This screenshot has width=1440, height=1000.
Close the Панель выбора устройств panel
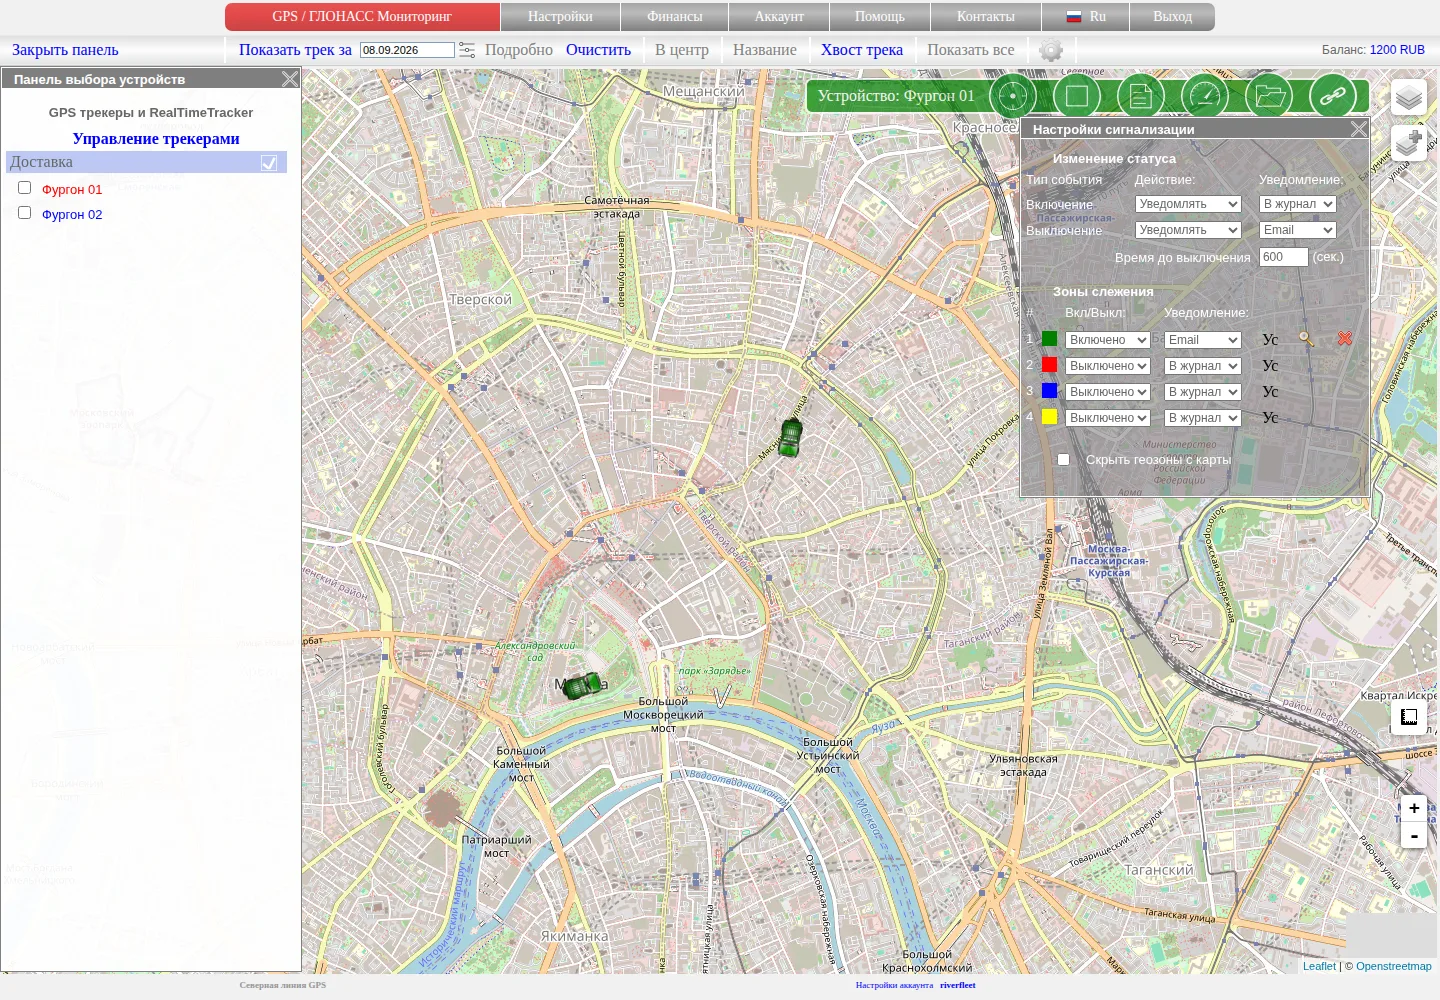(290, 79)
